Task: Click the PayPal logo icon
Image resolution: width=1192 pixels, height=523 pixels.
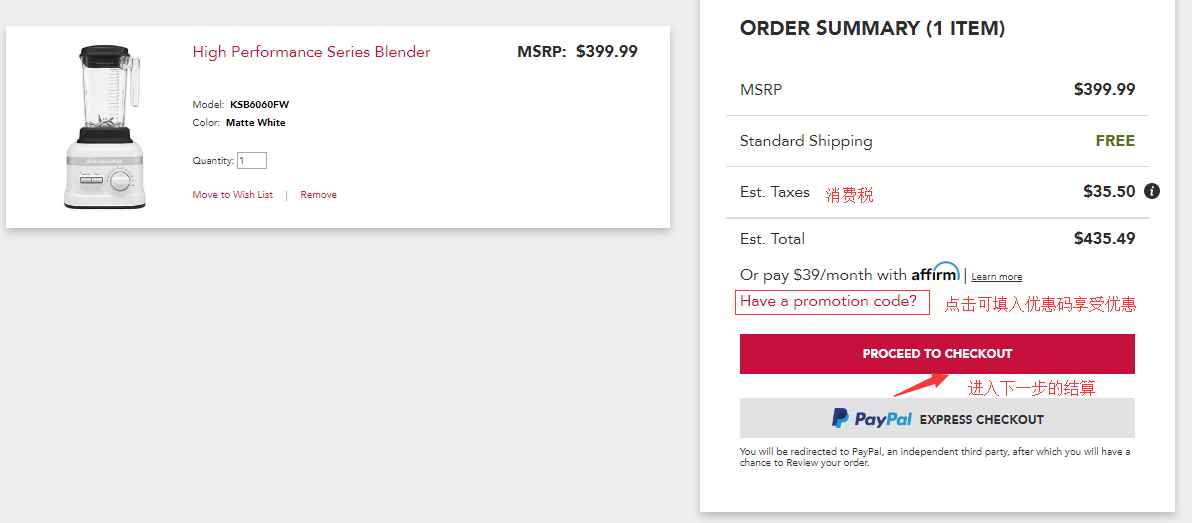Action: [x=841, y=418]
